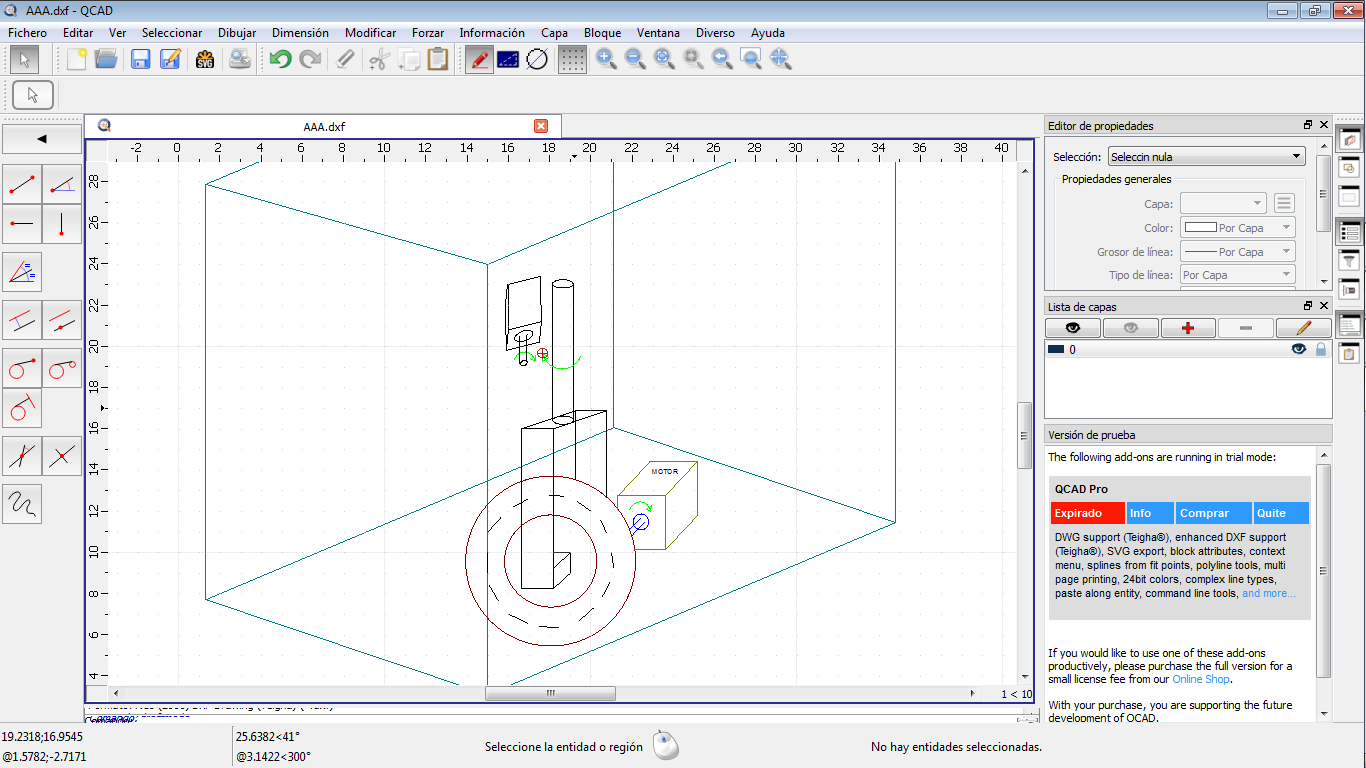This screenshot has height=768, width=1366.
Task: Undo last action with green arrow
Action: coord(280,59)
